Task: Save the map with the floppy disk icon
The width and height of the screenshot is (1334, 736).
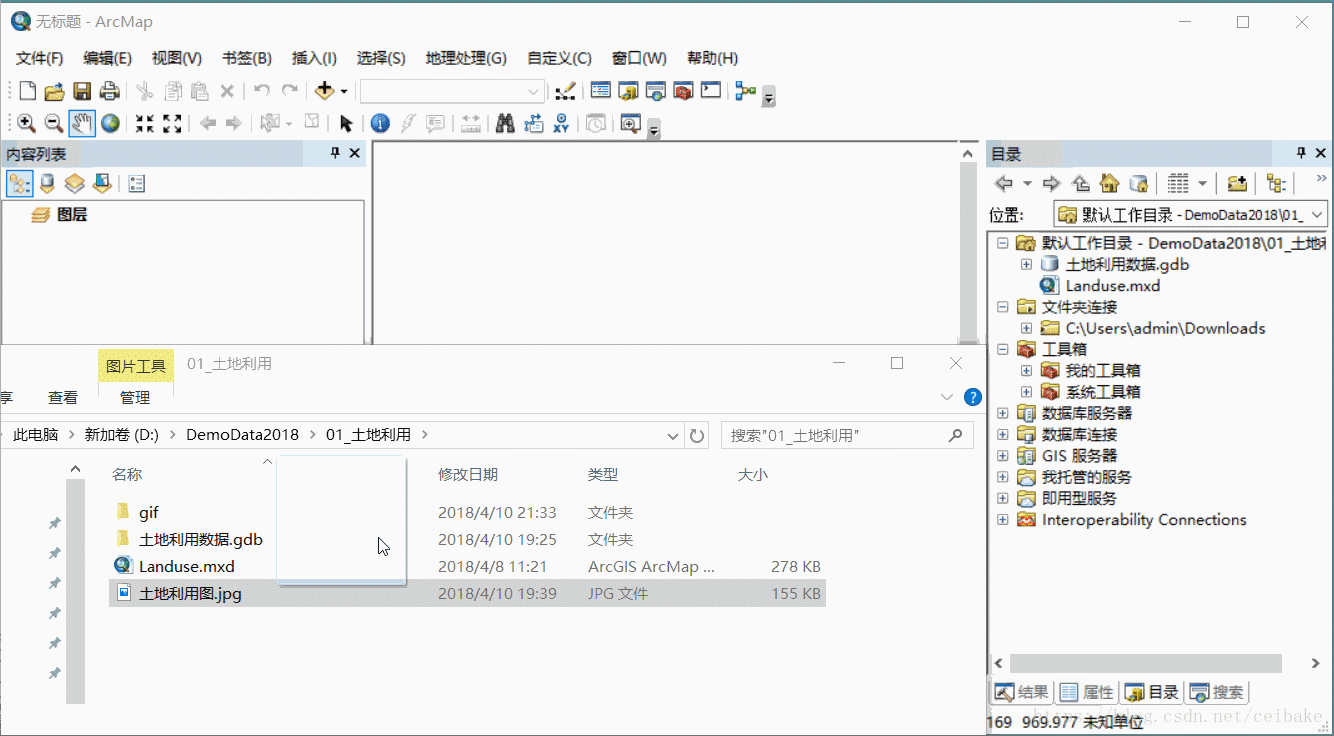Action: click(x=82, y=91)
